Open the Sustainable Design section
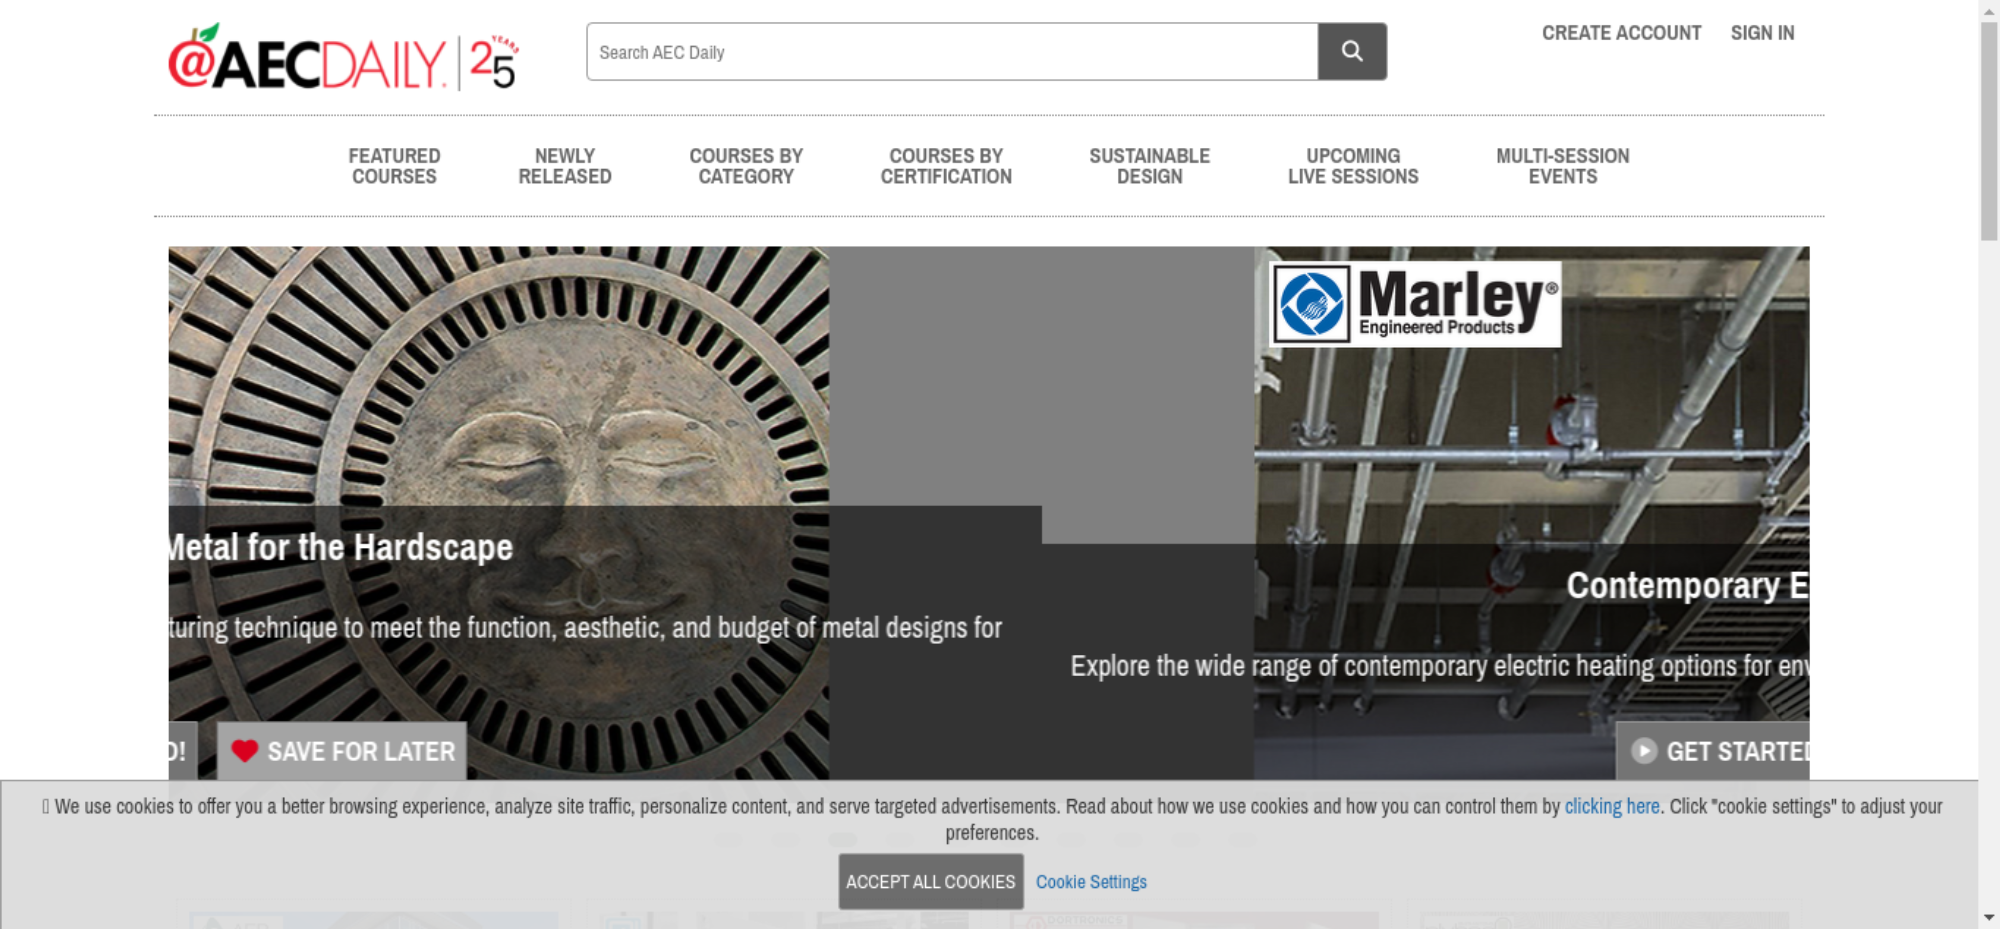This screenshot has width=2000, height=929. 1149,166
